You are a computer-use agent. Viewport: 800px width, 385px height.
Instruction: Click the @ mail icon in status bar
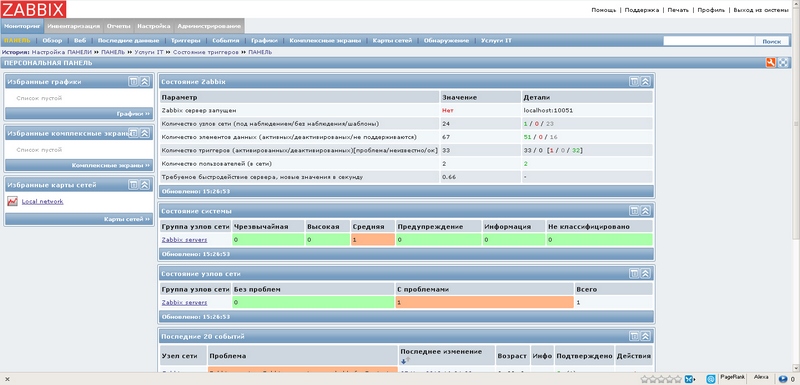[x=710, y=379]
